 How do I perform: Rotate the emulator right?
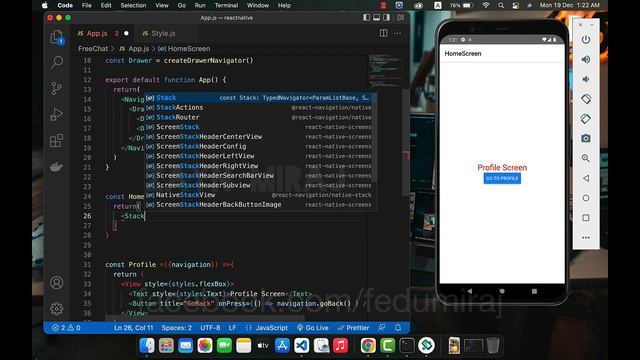[x=585, y=119]
